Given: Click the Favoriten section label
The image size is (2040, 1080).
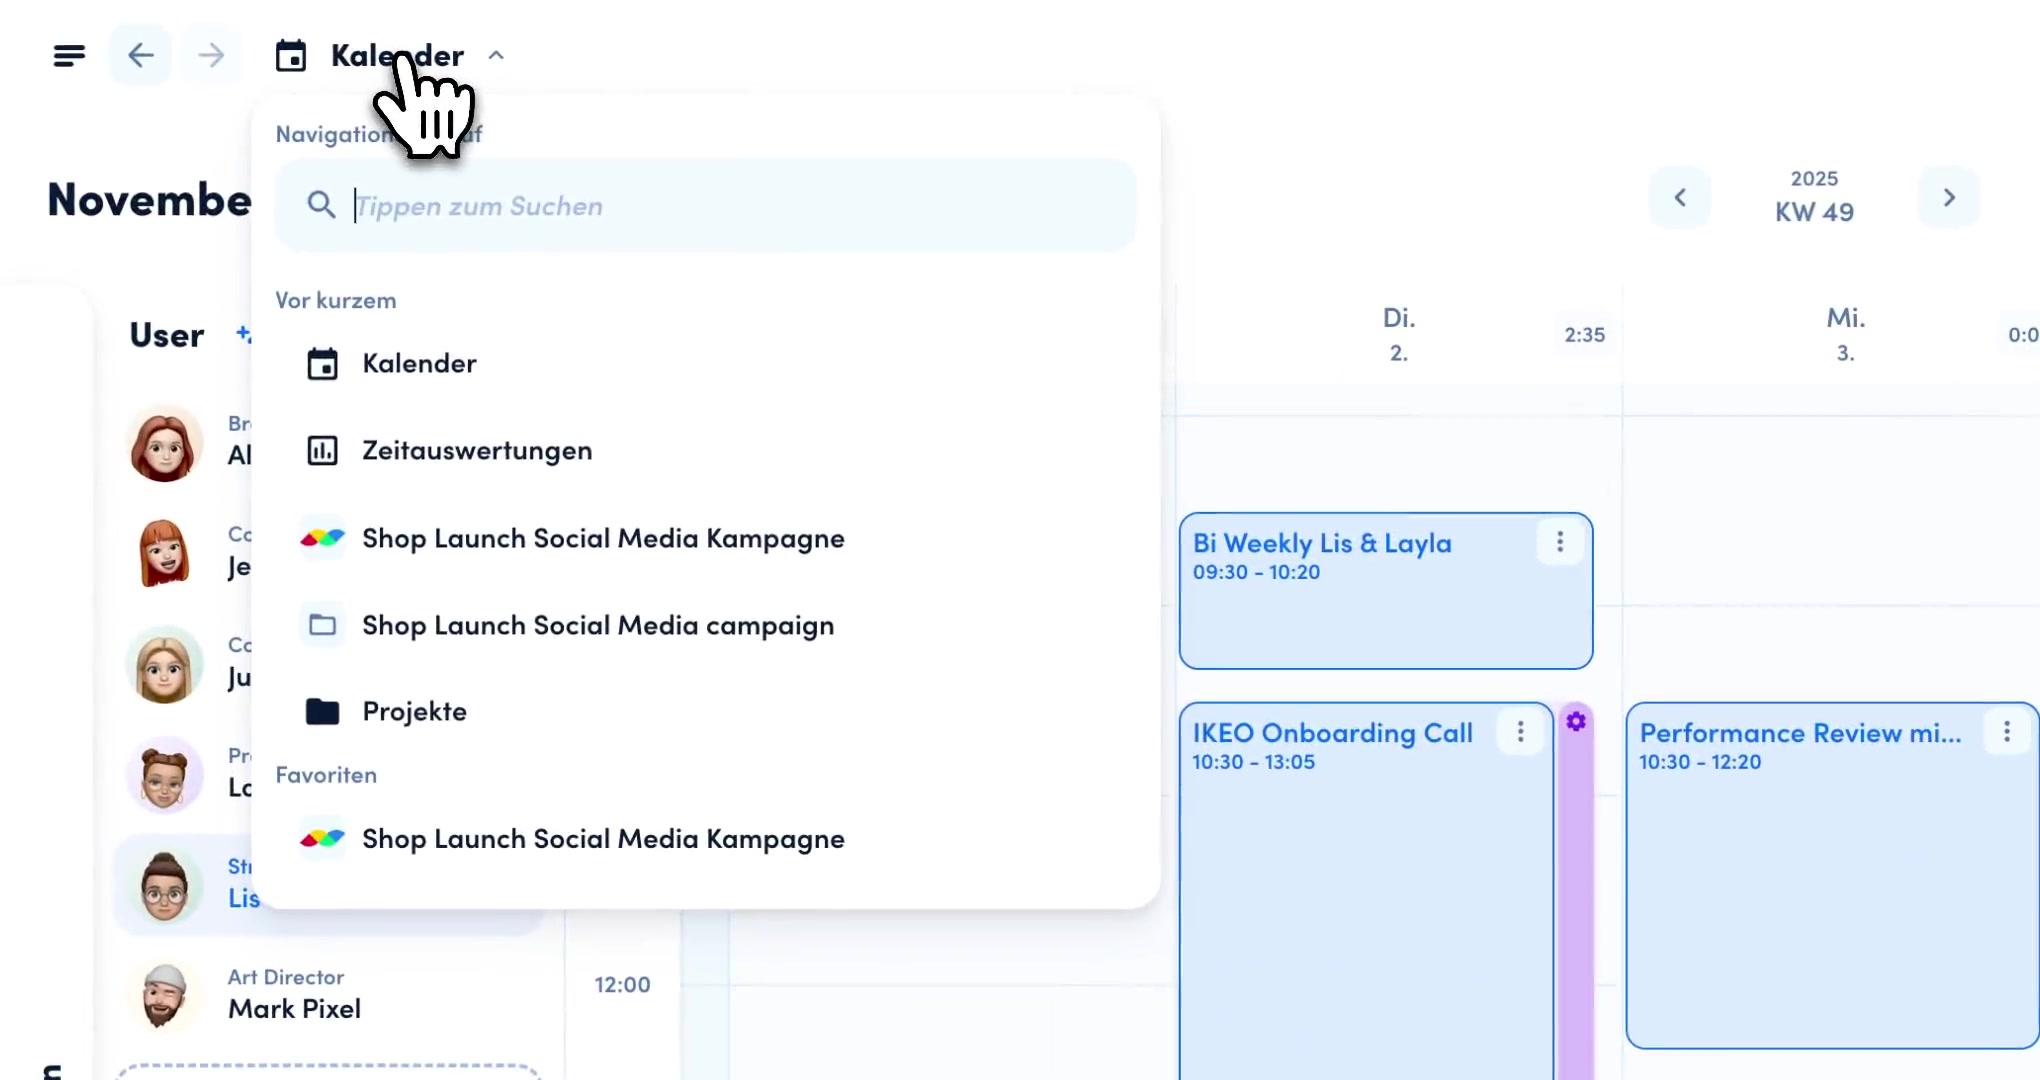Looking at the screenshot, I should pos(326,775).
